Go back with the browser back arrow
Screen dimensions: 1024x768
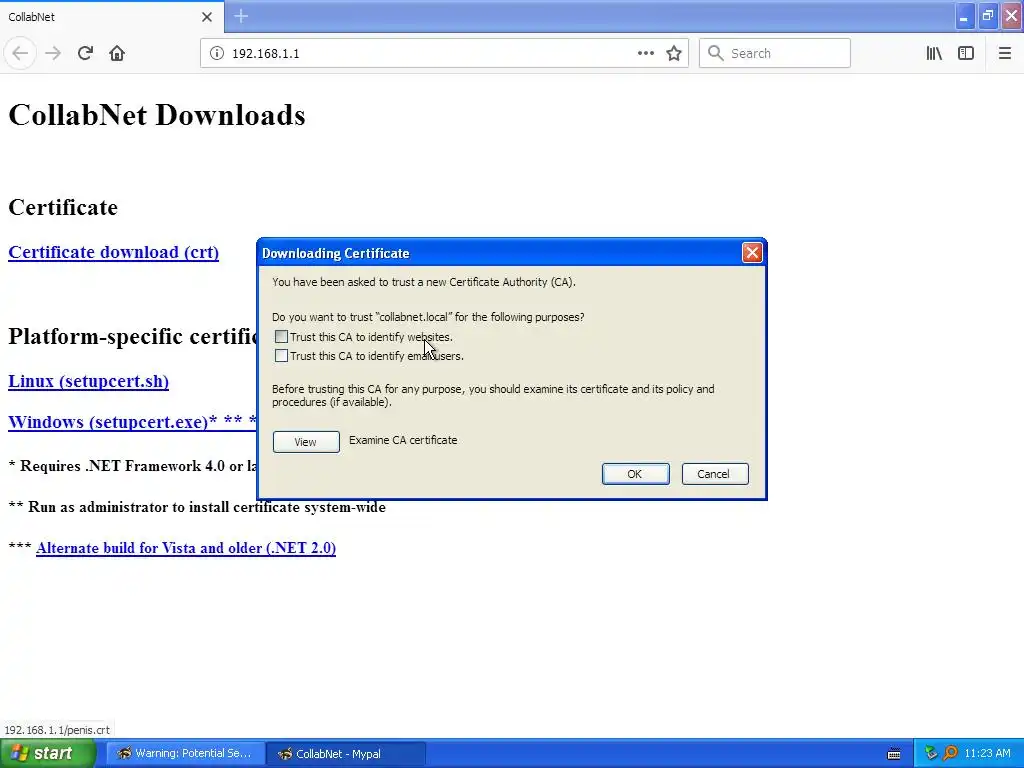[20, 53]
